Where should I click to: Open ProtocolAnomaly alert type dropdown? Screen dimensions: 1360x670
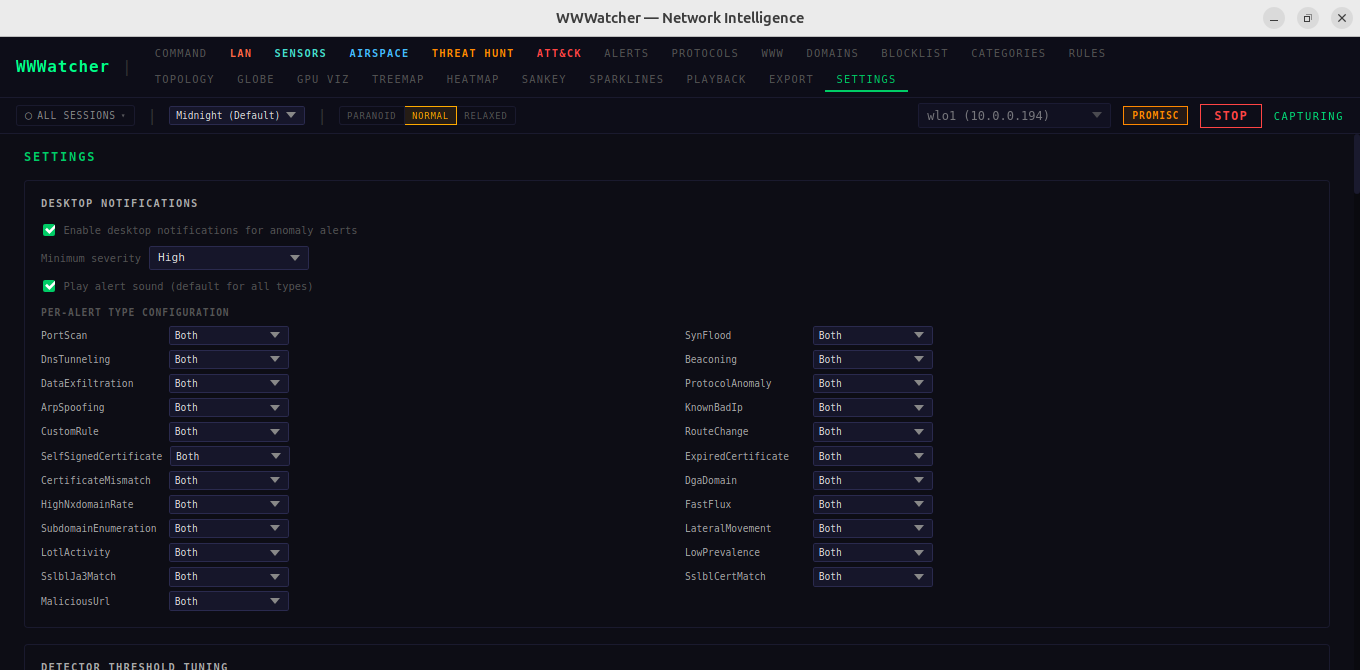click(x=873, y=383)
